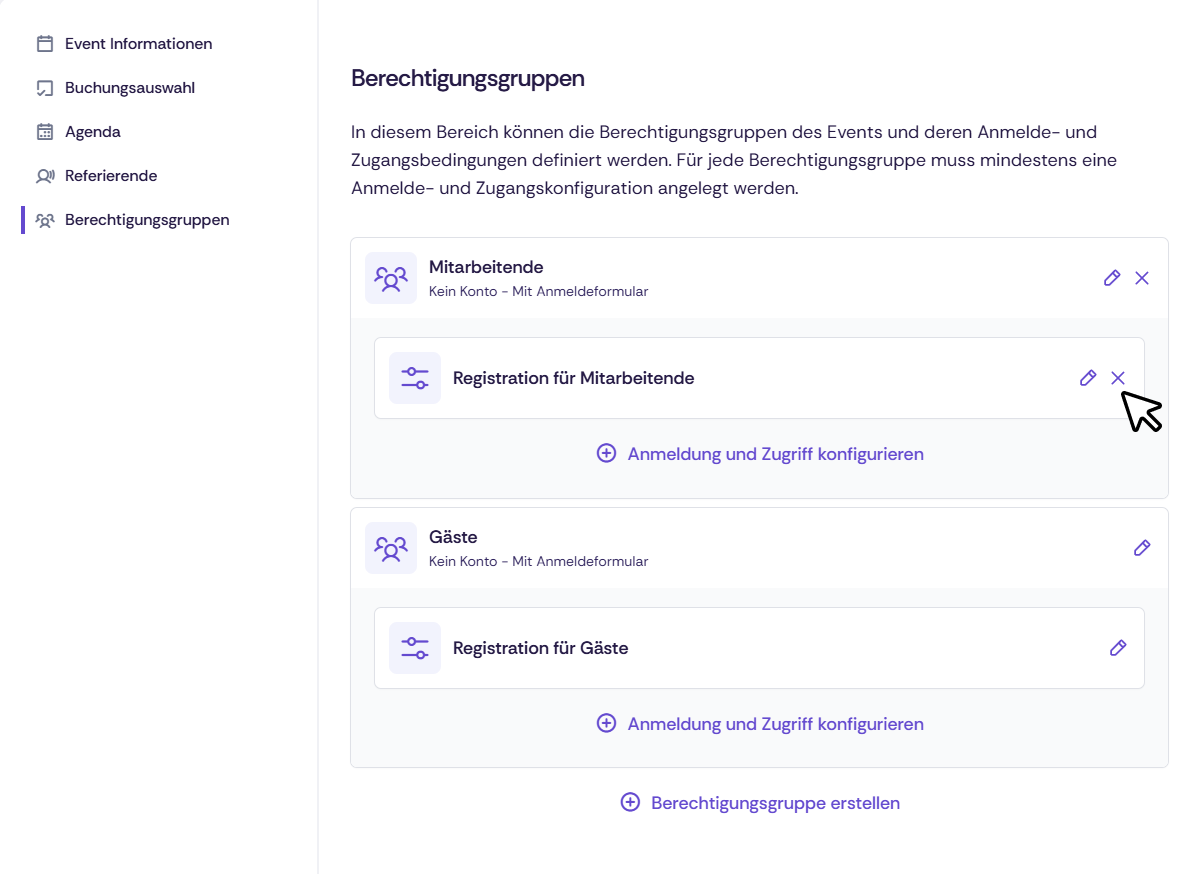Click the plus icon before Anmeldung und Zugriff konfigurieren
Image resolution: width=1193 pixels, height=874 pixels.
tap(607, 453)
